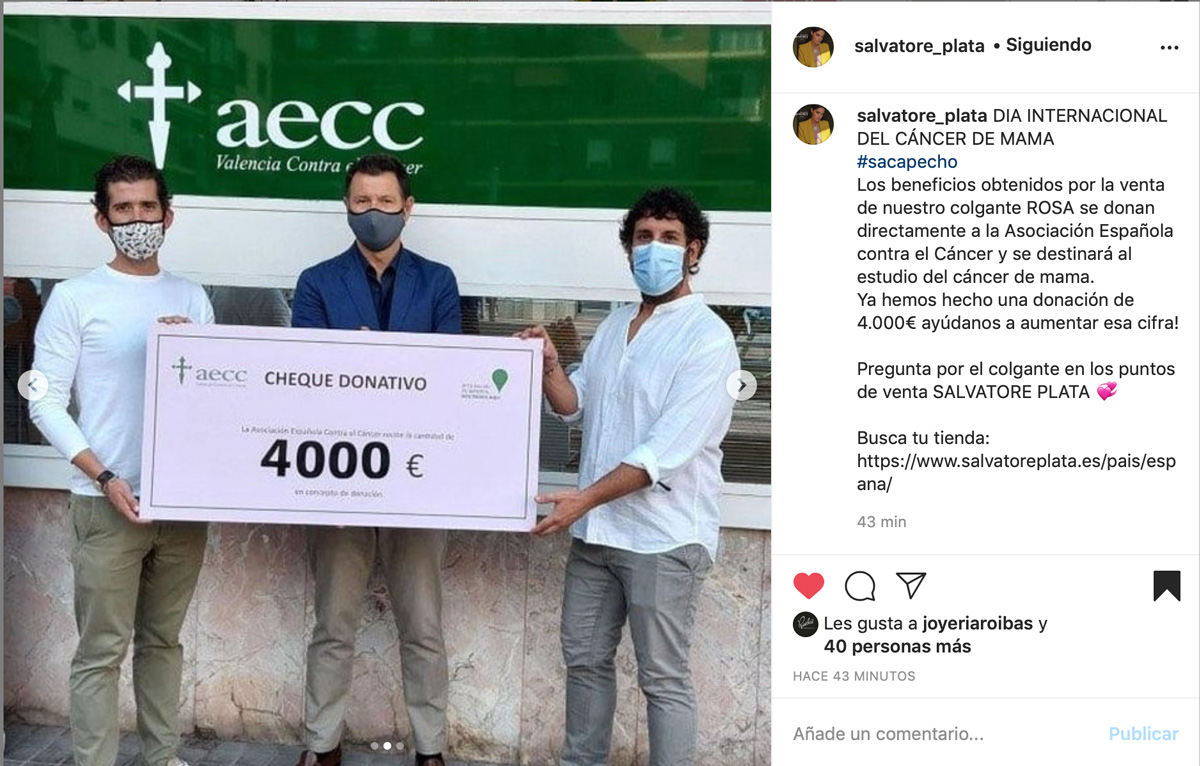The height and width of the screenshot is (766, 1200).
Task: Open the HACE 43 MINUTOS timestamp
Action: pos(854,676)
